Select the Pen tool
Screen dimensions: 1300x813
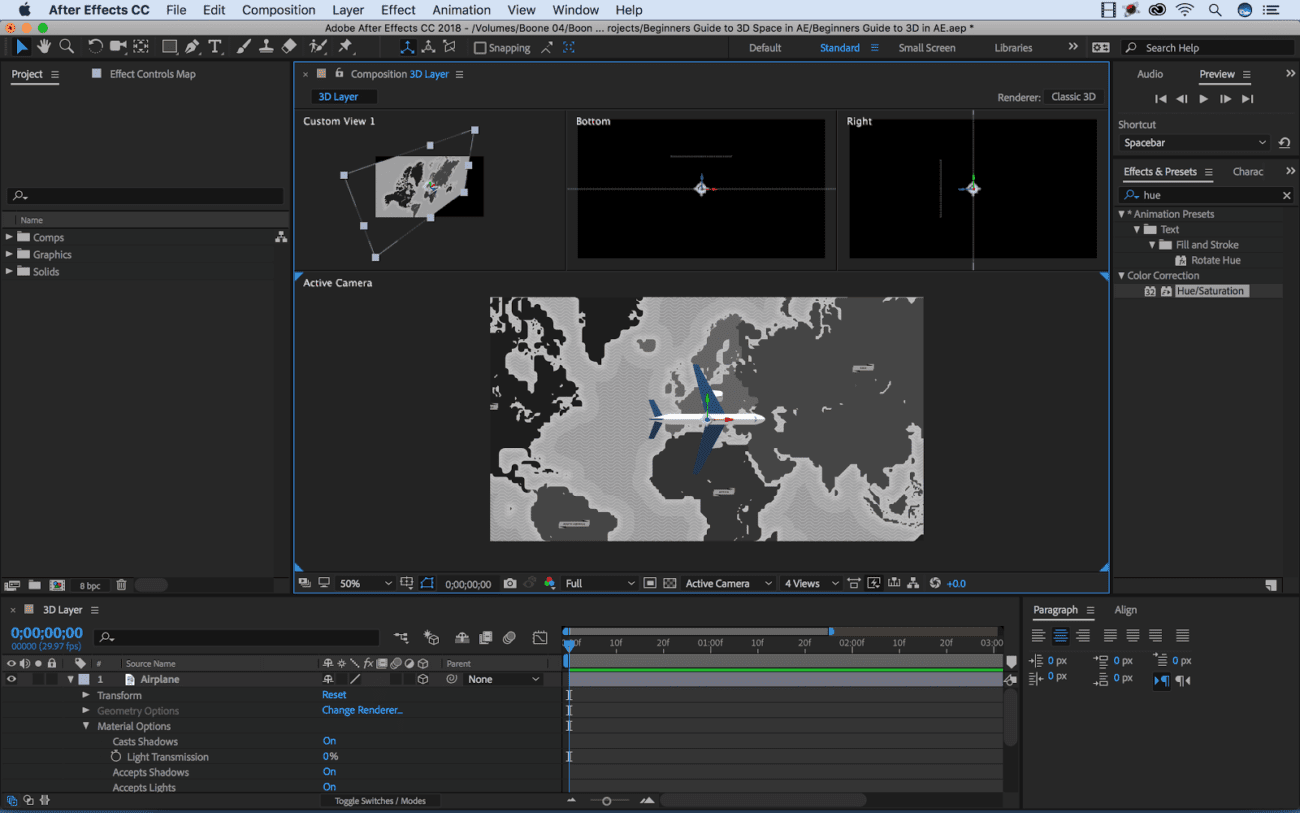(193, 46)
